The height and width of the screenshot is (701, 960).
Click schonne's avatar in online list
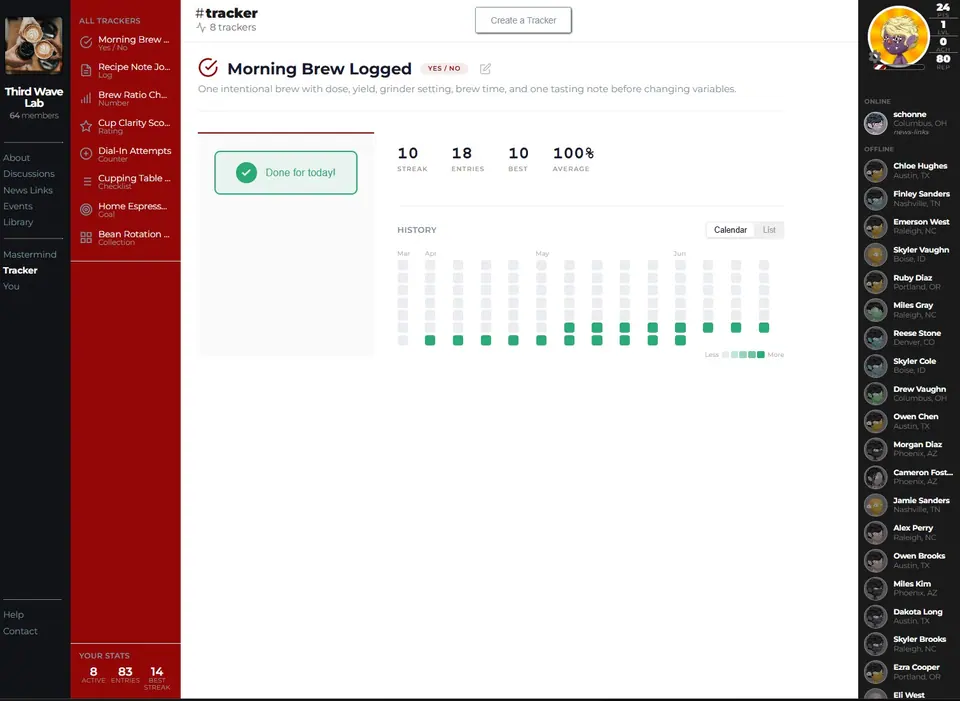(x=876, y=123)
